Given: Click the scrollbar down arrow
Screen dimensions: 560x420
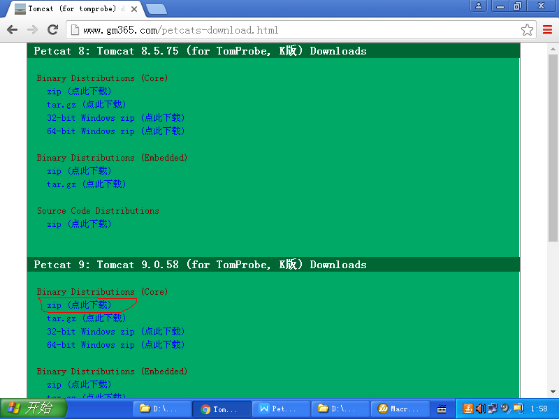Looking at the screenshot, I should pos(553,391).
